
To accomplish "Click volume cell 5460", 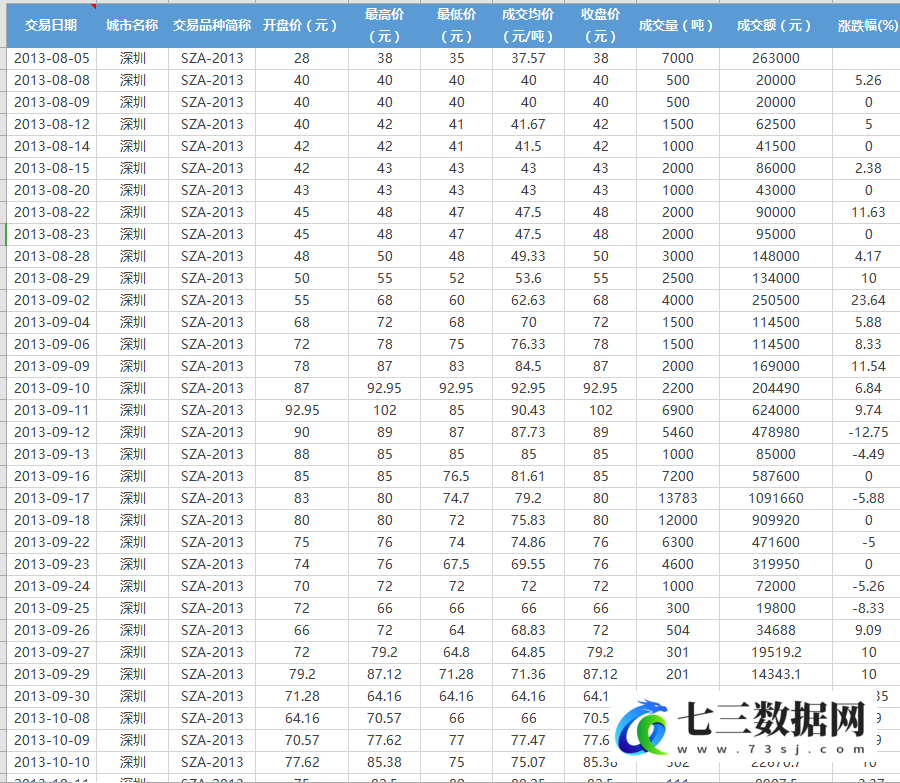I will 678,432.
